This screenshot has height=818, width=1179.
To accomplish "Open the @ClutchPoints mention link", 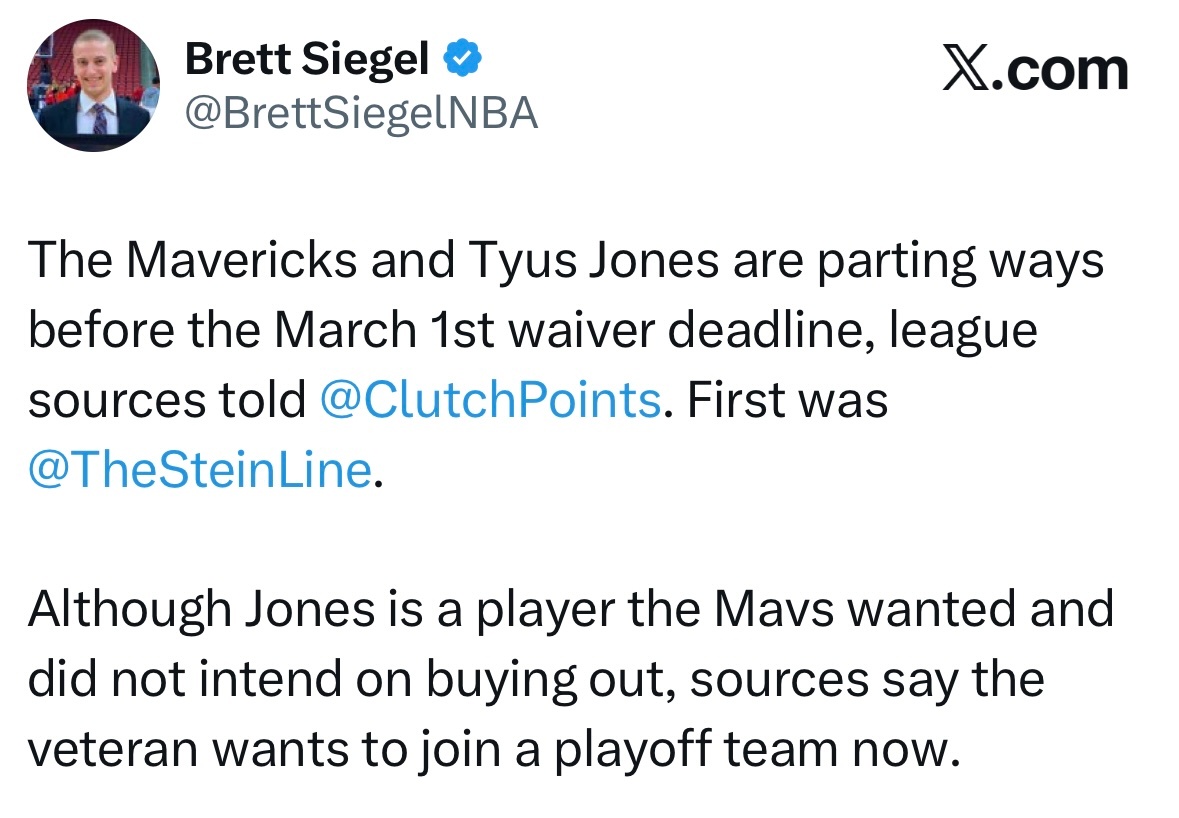I will coord(489,400).
